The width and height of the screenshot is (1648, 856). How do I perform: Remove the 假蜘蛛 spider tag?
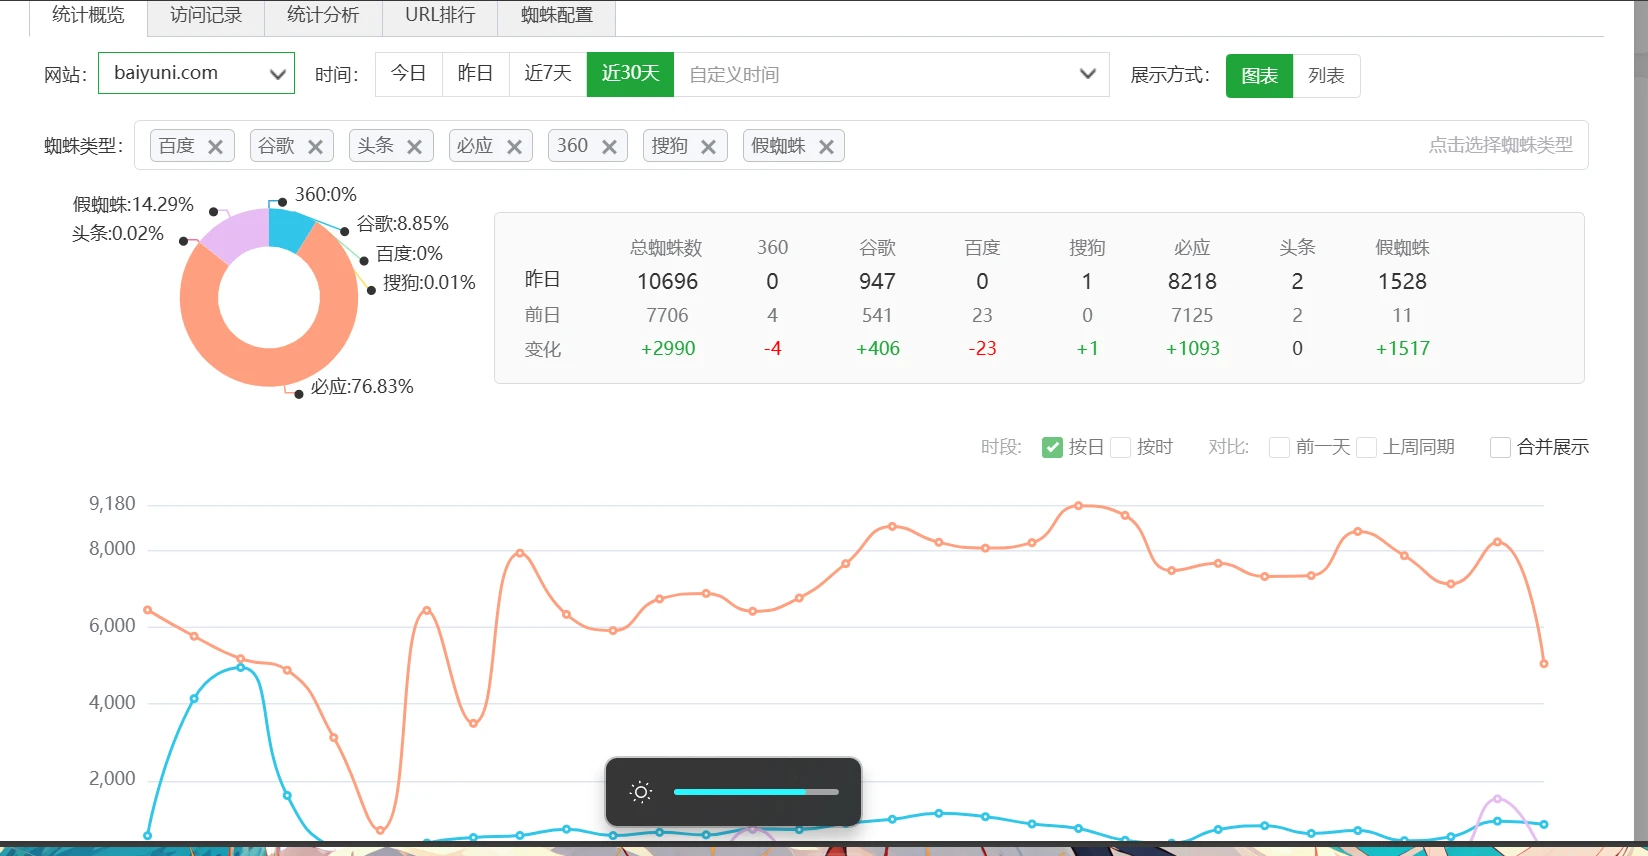(826, 147)
